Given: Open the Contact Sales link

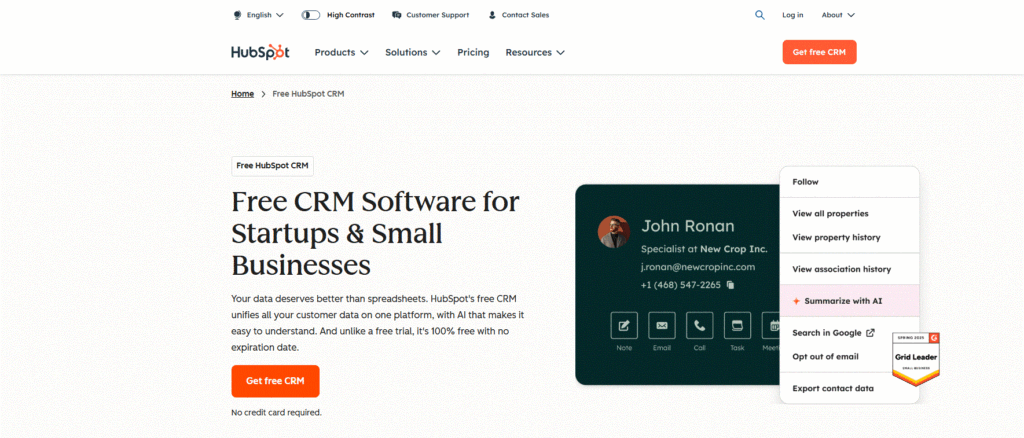Looking at the screenshot, I should coord(525,15).
